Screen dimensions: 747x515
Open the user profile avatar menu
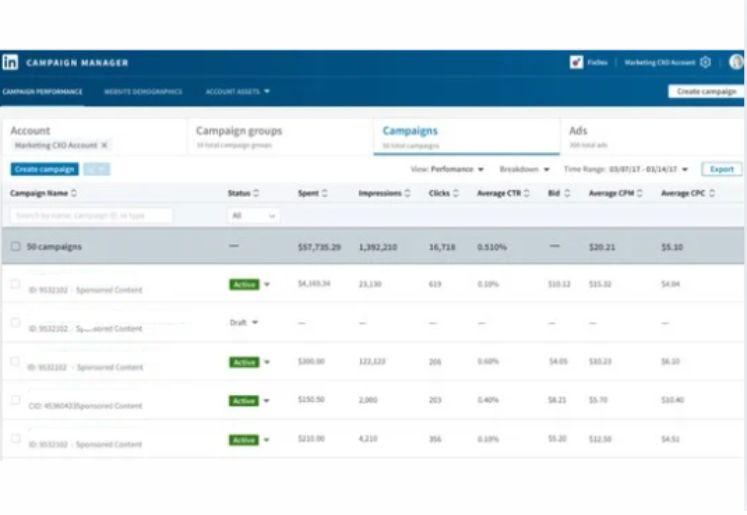(736, 62)
